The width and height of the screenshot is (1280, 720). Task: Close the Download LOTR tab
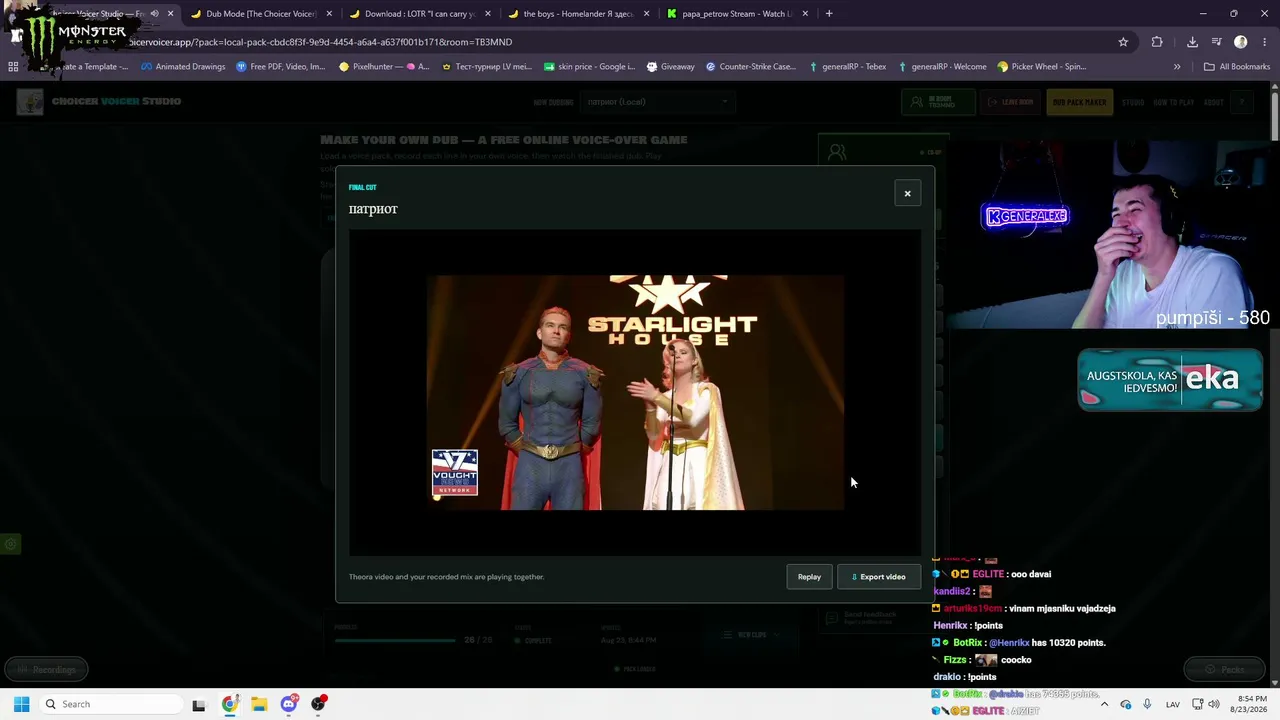(x=488, y=14)
